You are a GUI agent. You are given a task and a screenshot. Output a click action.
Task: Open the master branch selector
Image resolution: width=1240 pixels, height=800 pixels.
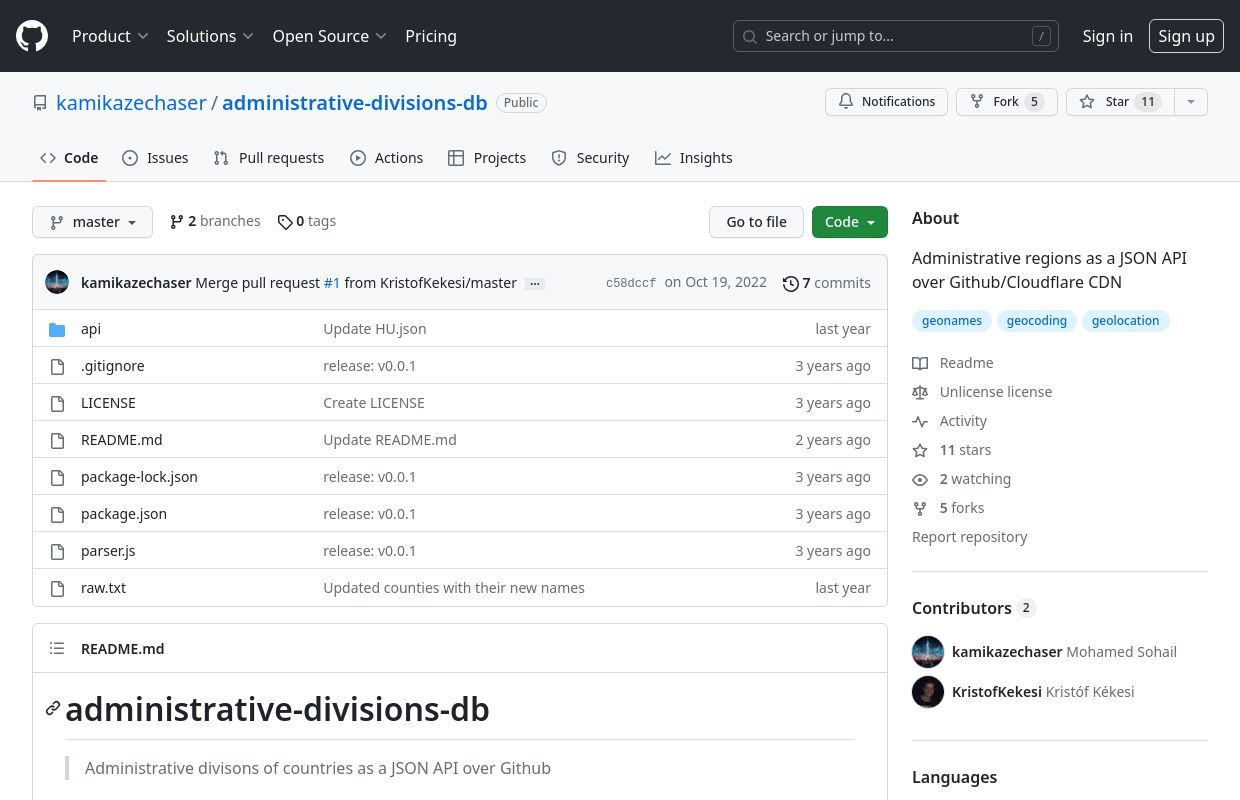tap(92, 222)
